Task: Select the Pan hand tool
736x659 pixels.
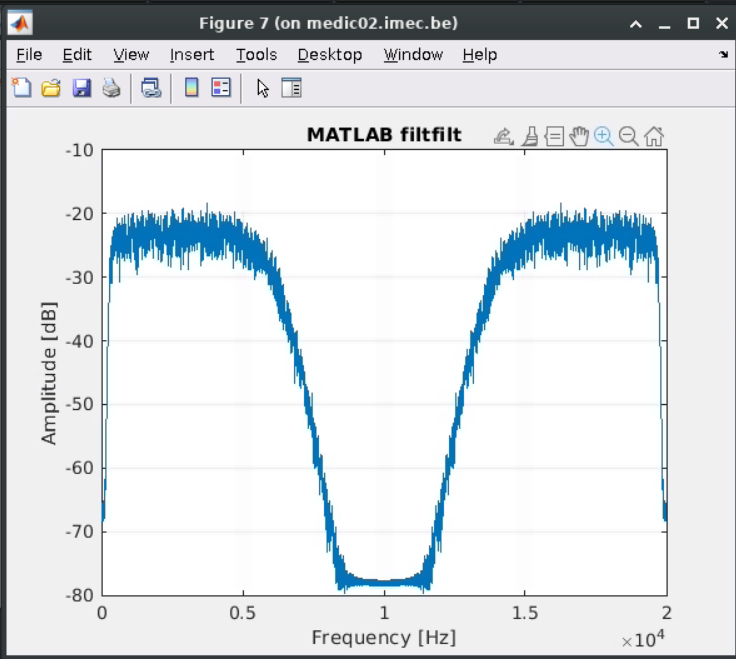Action: click(x=579, y=137)
